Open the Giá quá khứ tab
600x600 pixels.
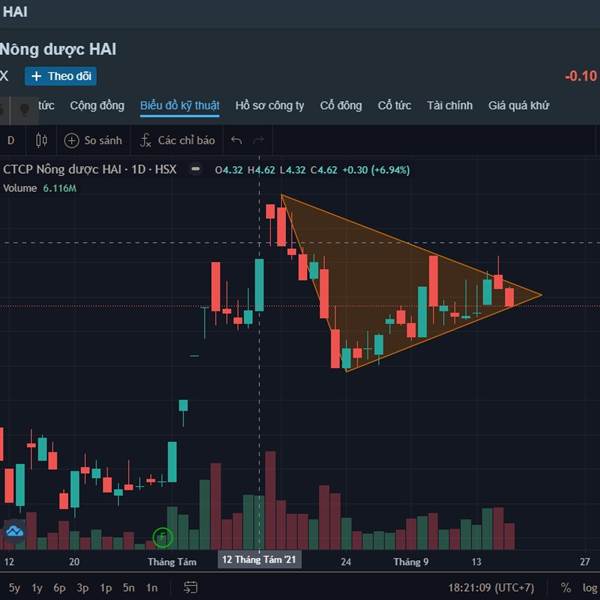[518, 106]
